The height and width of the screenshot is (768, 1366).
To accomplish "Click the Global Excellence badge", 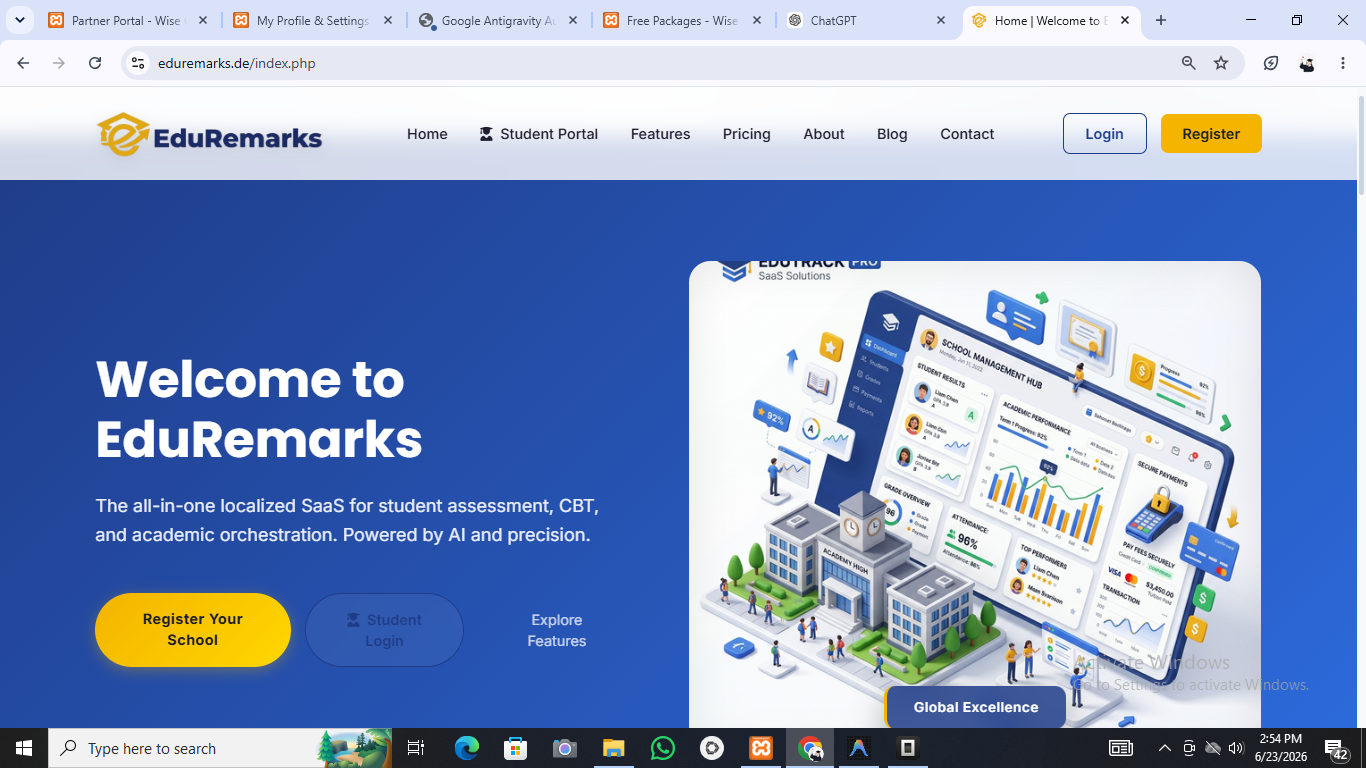I will pos(975,707).
